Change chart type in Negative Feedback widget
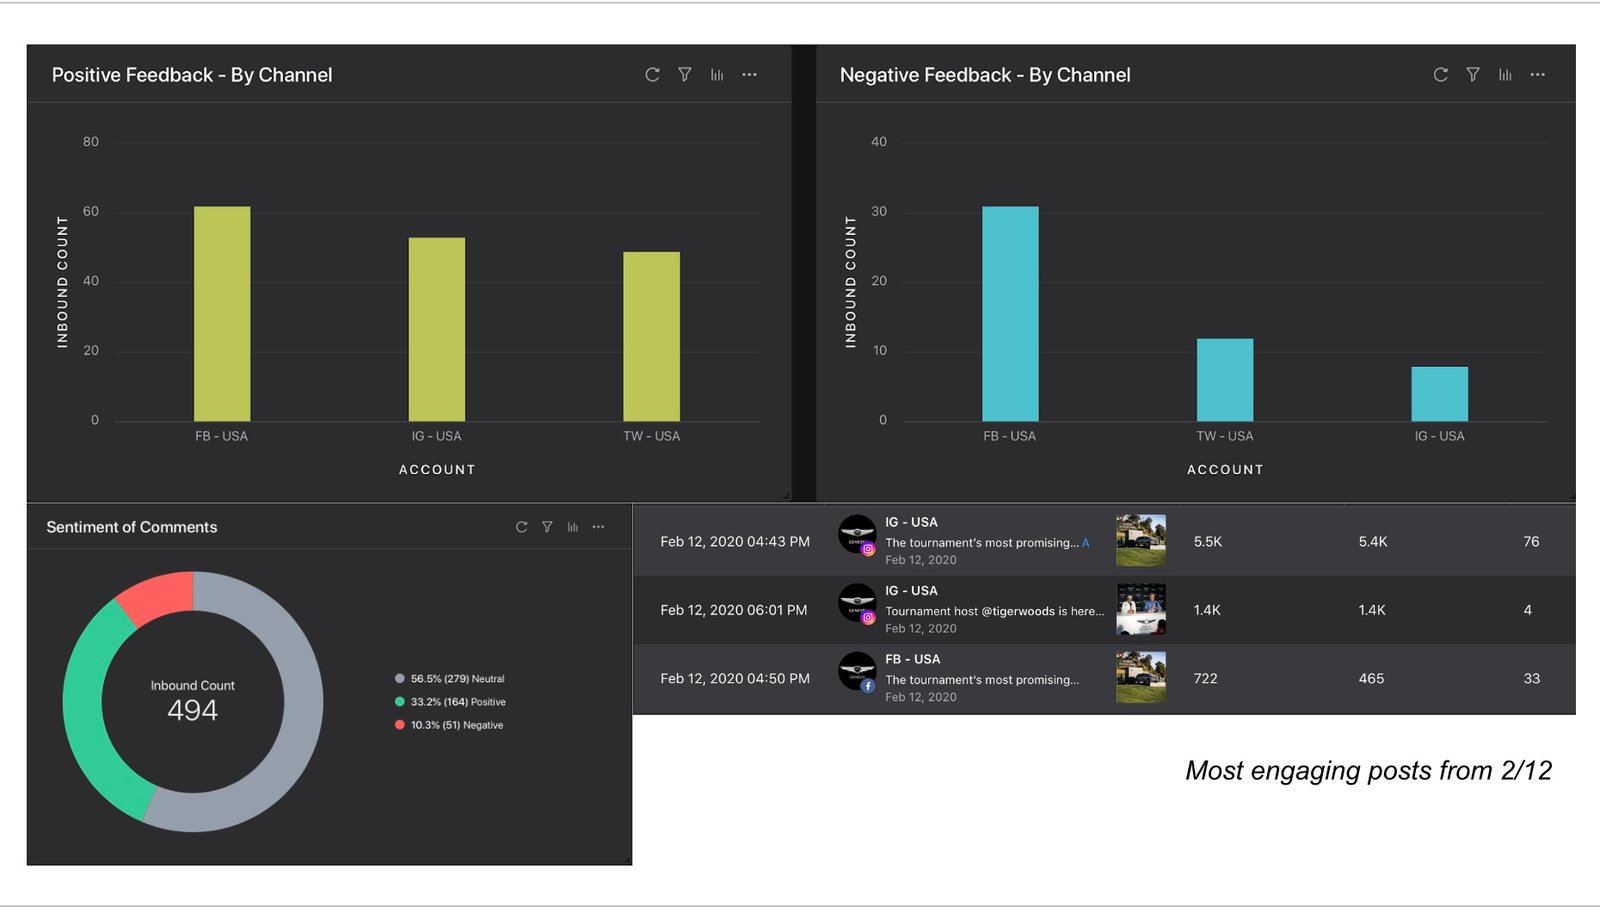 coord(1505,75)
